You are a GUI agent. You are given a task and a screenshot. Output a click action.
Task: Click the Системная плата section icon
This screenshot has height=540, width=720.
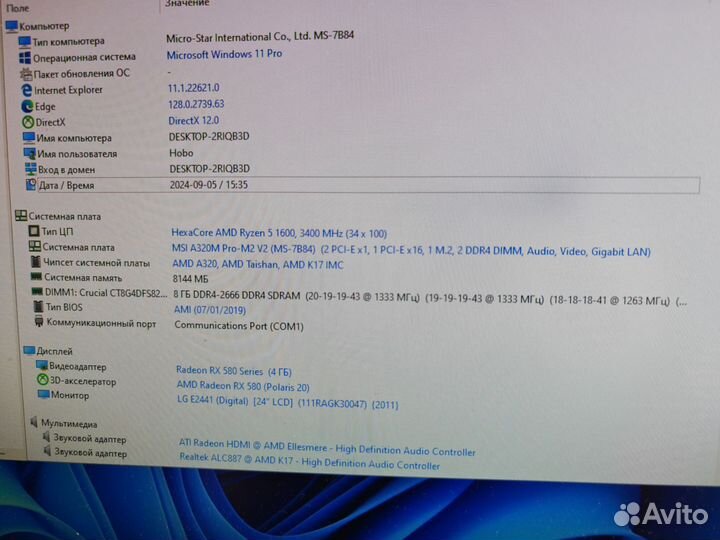[21, 216]
